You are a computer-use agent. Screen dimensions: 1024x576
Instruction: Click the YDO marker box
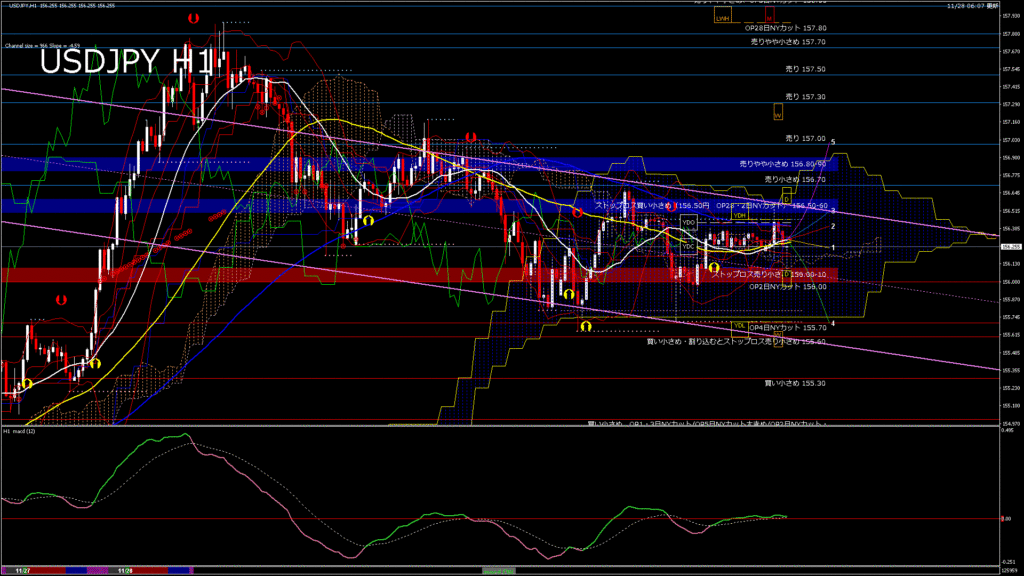[688, 222]
